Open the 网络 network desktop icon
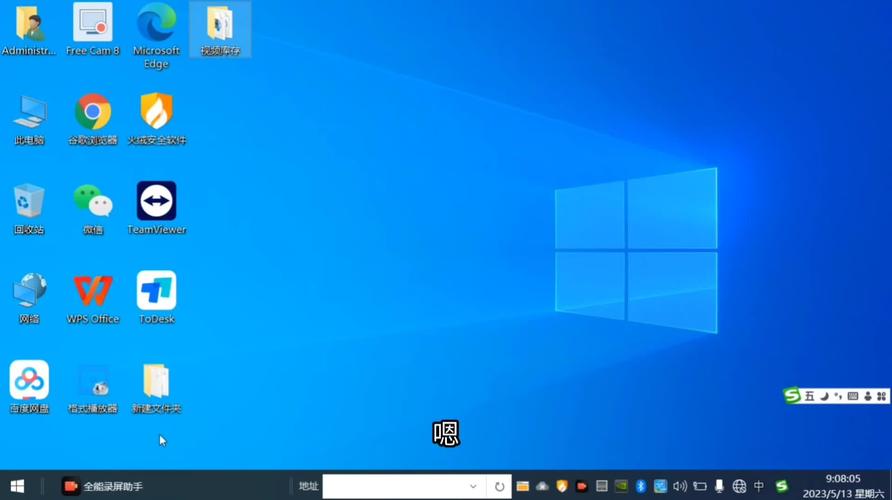The image size is (892, 500). [29, 299]
